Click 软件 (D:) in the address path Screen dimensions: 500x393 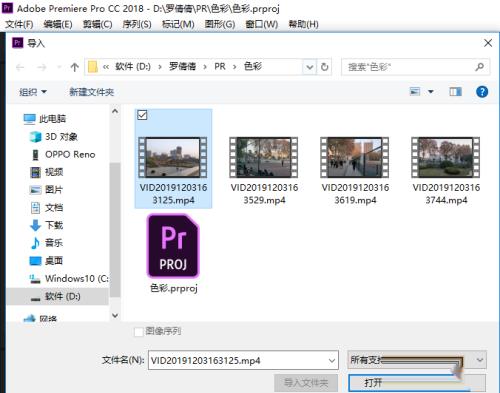click(x=133, y=67)
